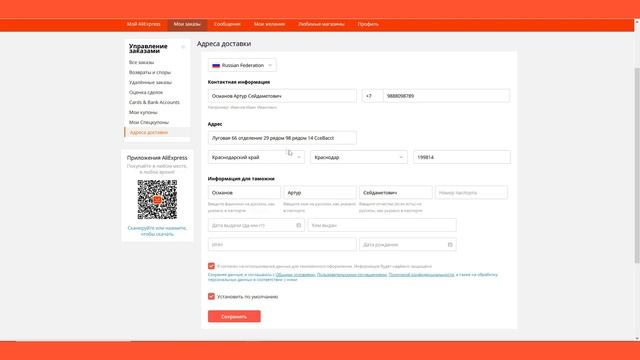The width and height of the screenshot is (640, 360).
Task: Click the Russian flag icon
Action: click(216, 65)
